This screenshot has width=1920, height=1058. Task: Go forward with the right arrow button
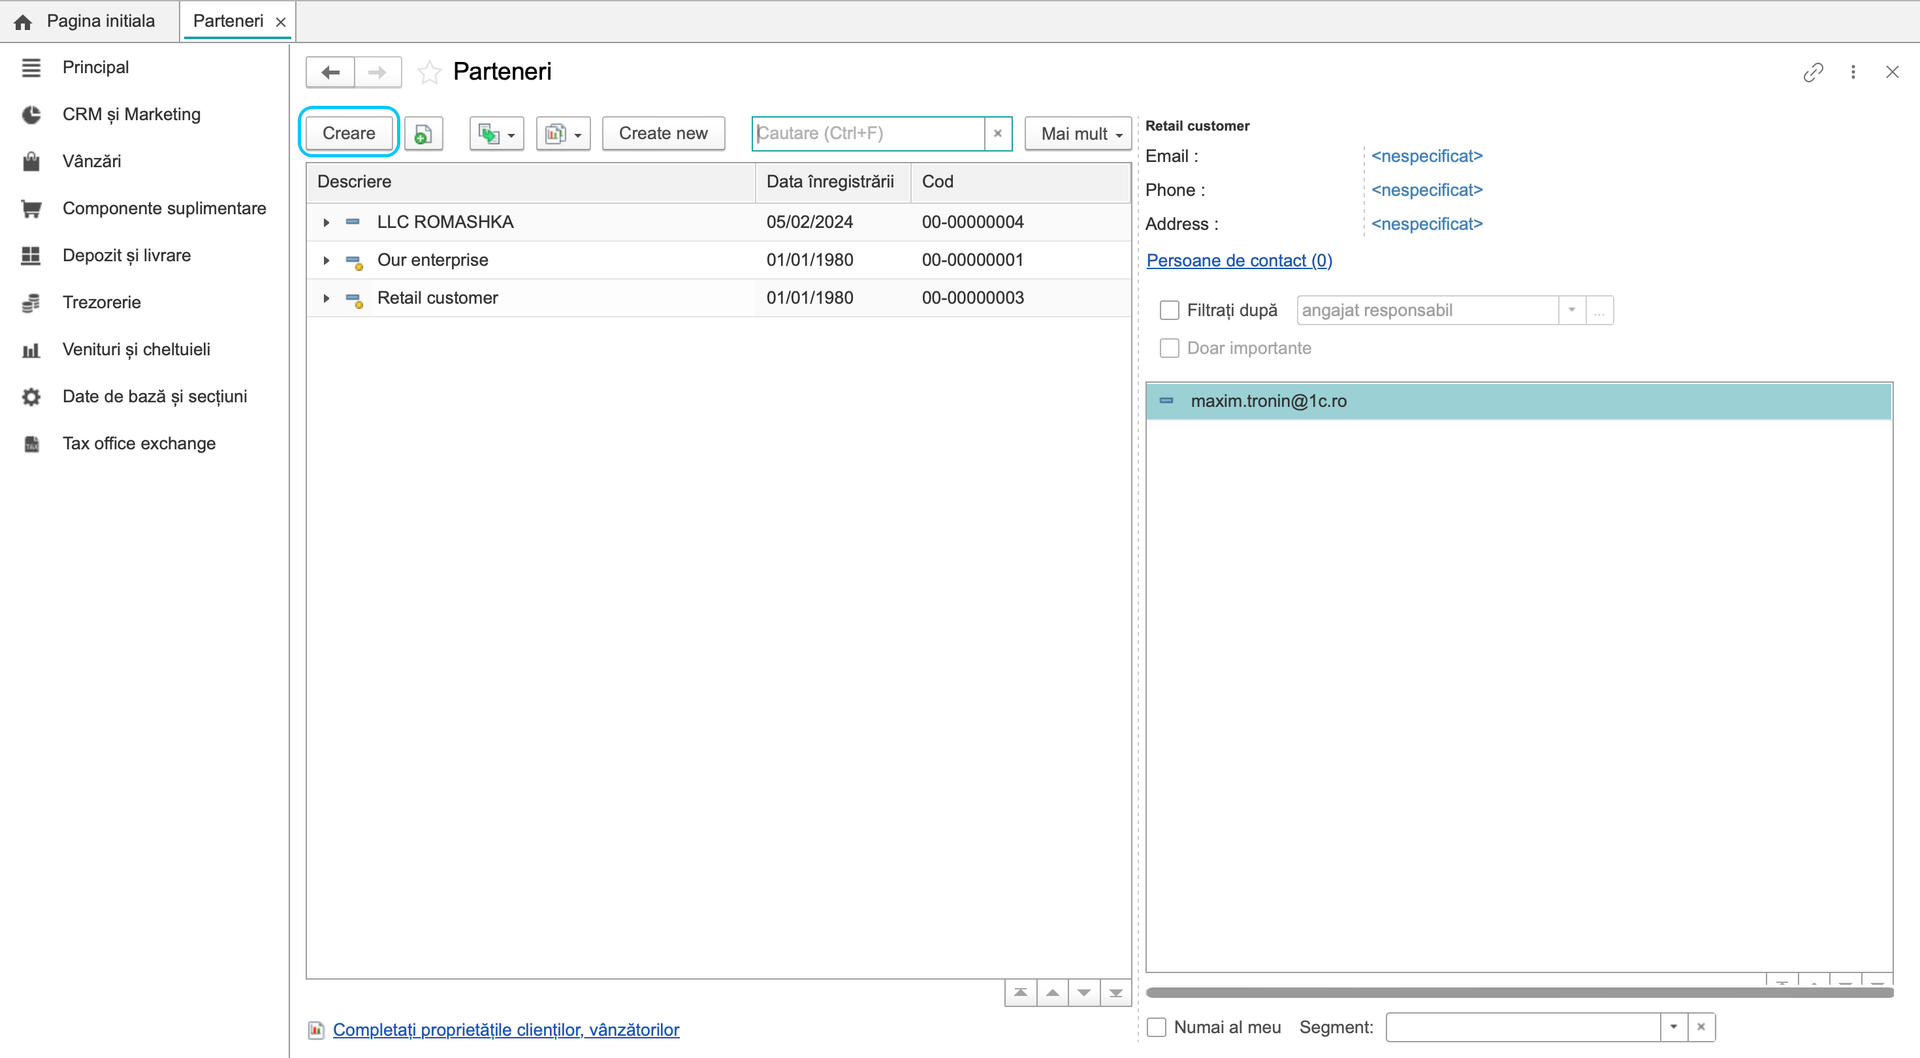pyautogui.click(x=378, y=72)
